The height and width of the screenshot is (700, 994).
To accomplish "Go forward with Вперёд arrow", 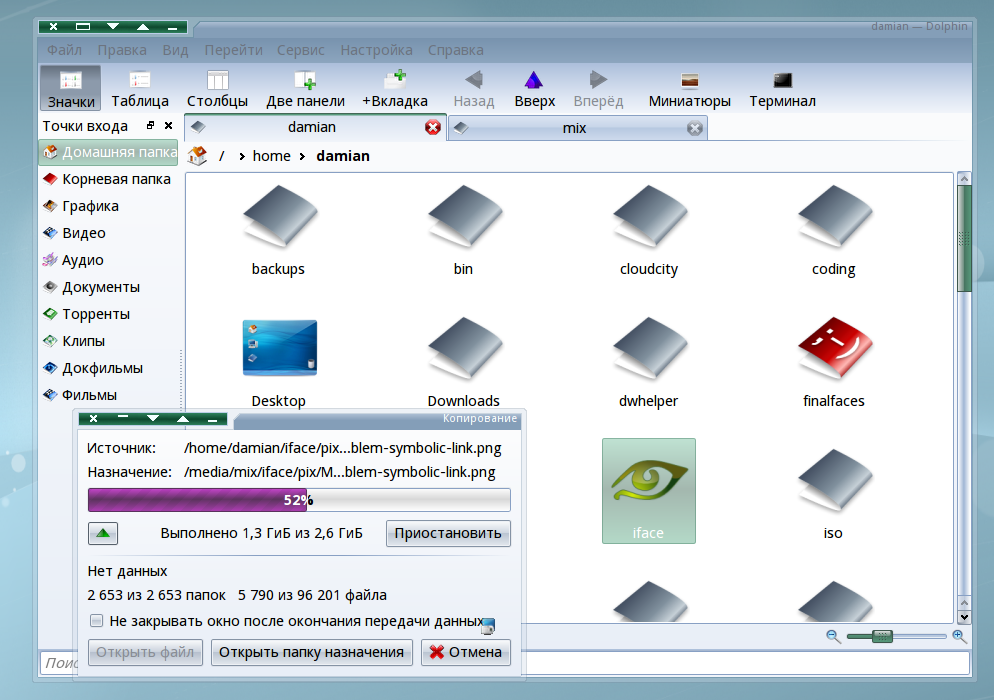I will click(598, 88).
